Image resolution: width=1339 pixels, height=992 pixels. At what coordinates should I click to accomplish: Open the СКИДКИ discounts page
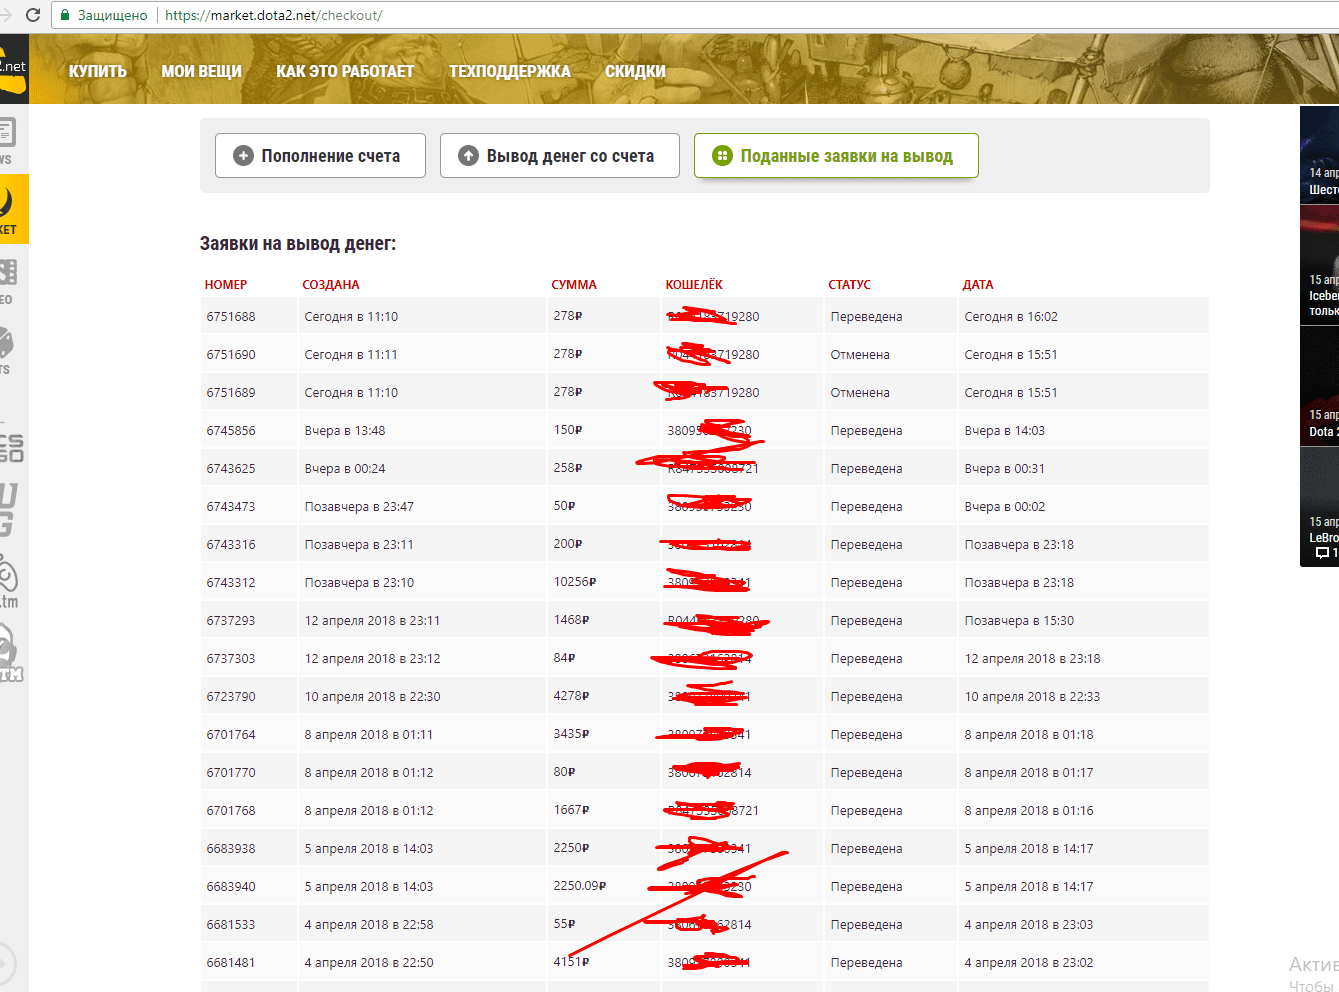coord(635,71)
